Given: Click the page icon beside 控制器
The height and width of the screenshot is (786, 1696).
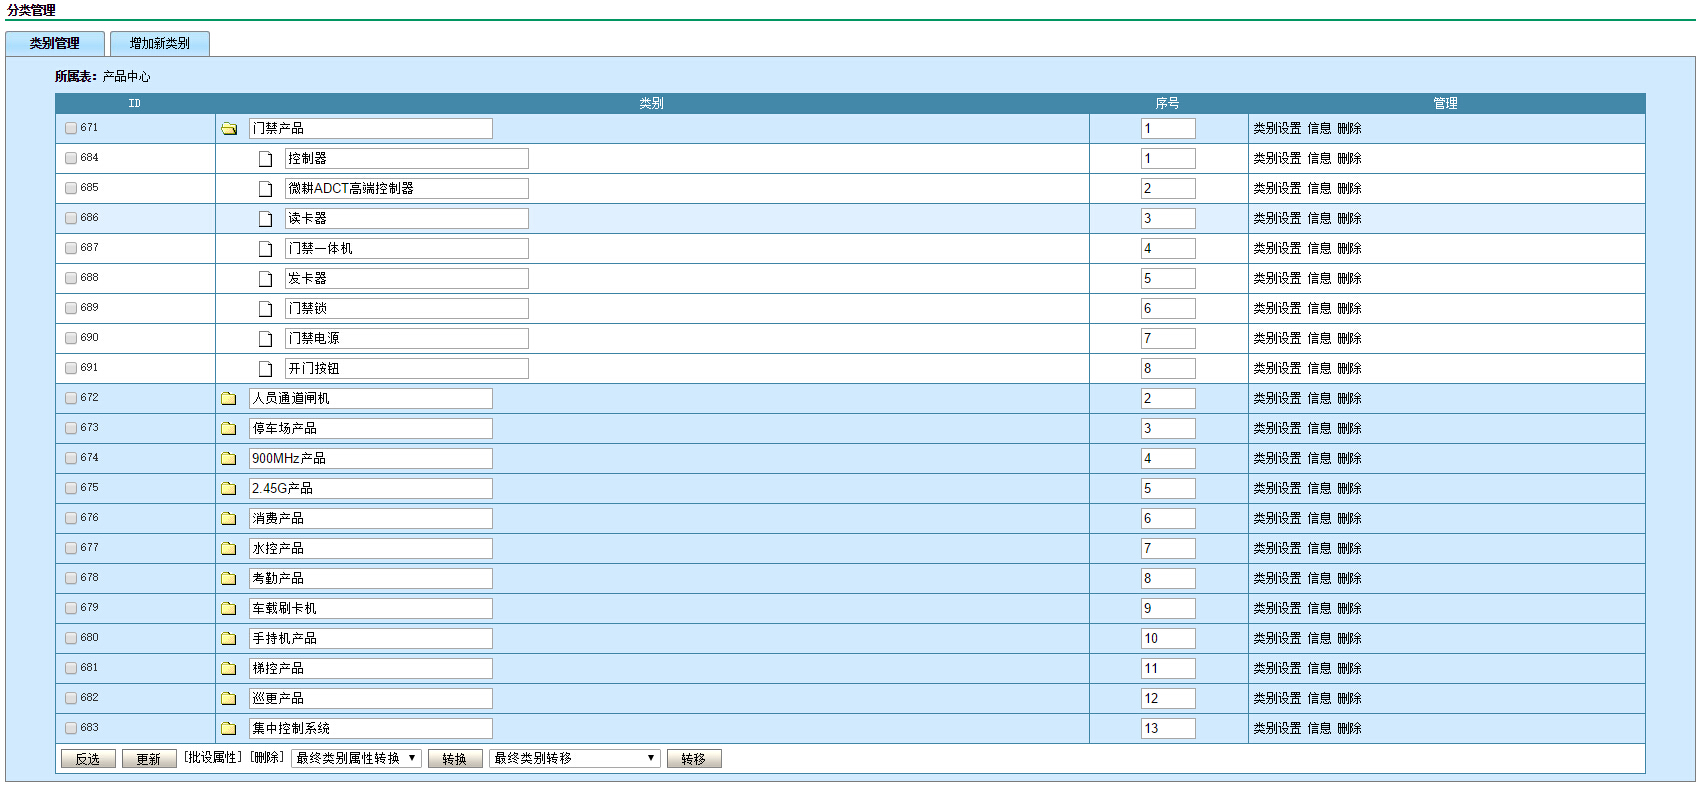Looking at the screenshot, I should click(x=265, y=159).
